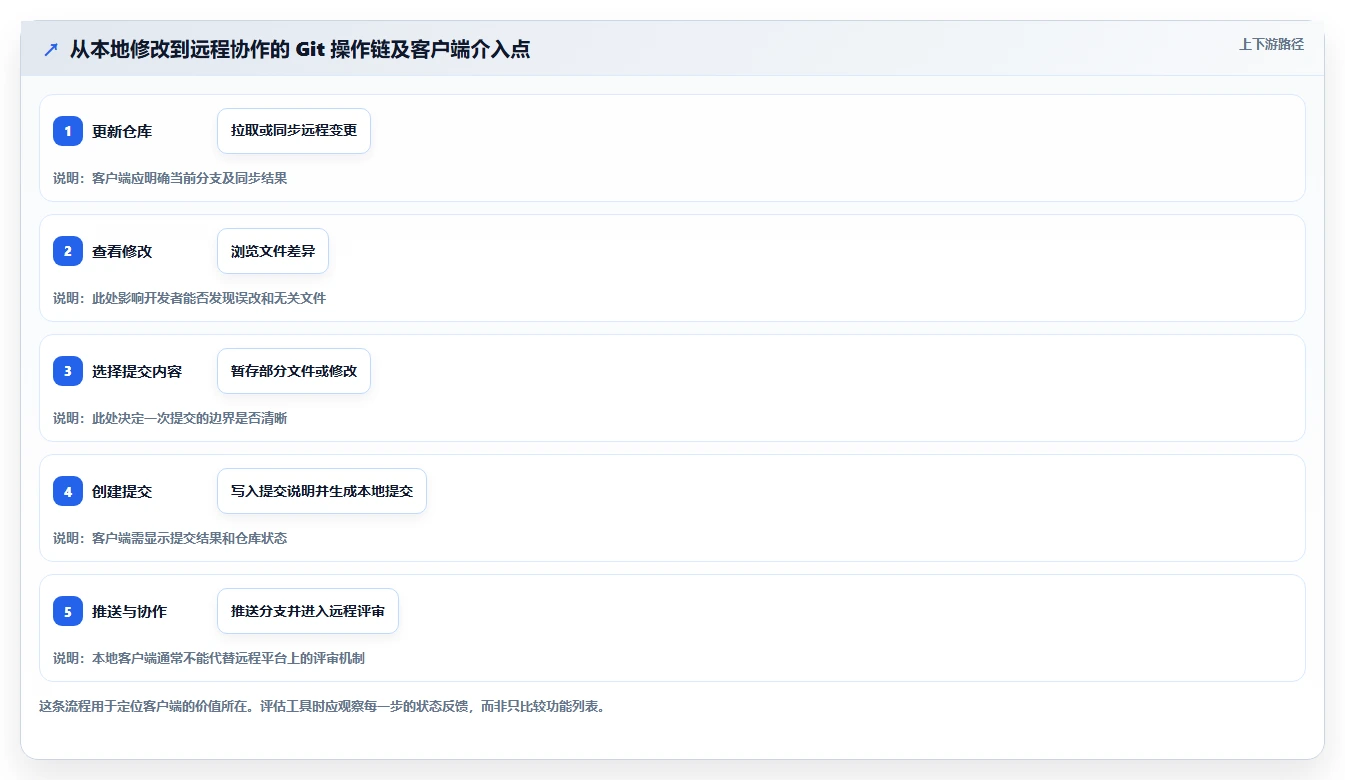The height and width of the screenshot is (780, 1345).
Task: Select the step 2 number badge
Action: point(68,251)
